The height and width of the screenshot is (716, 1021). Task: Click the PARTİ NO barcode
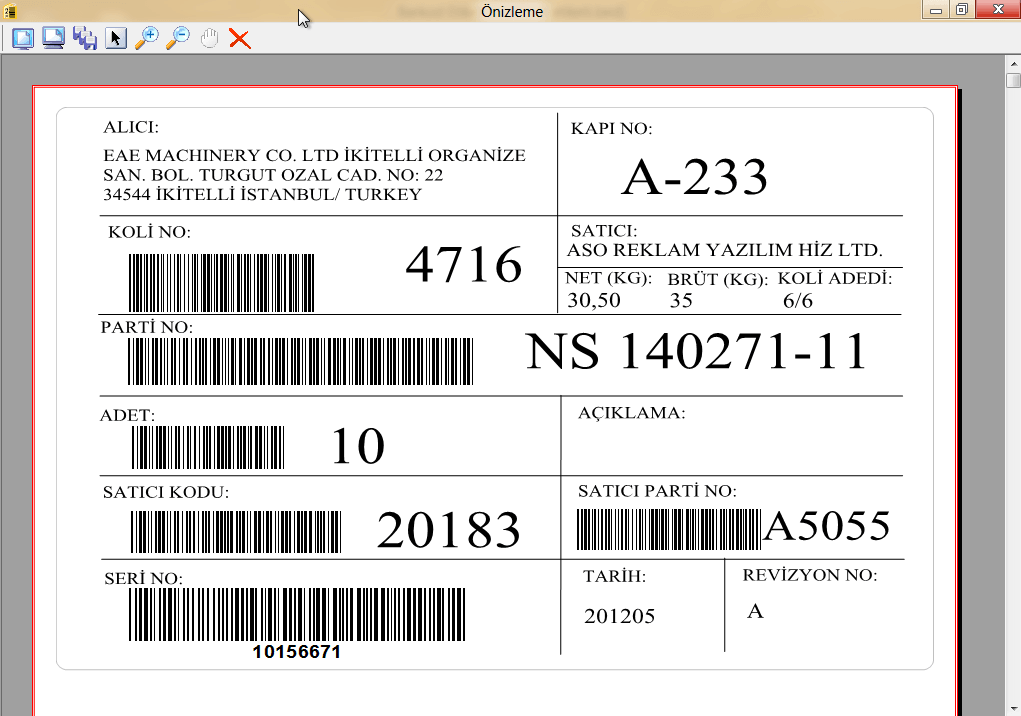300,361
